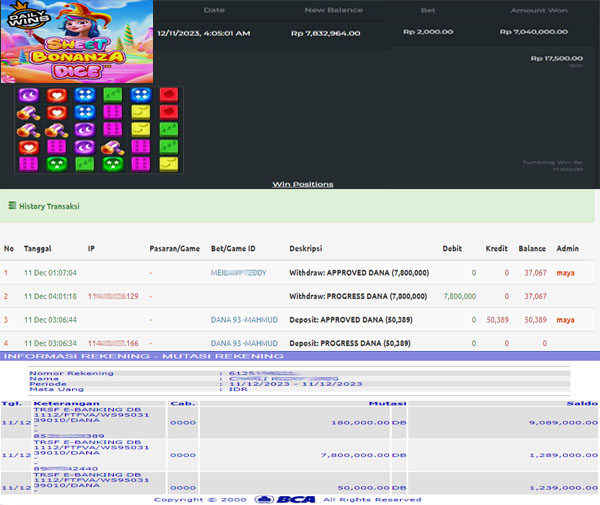The width and height of the screenshot is (600, 505).
Task: Select the 180,000.00 mutation amount
Action: 360,423
